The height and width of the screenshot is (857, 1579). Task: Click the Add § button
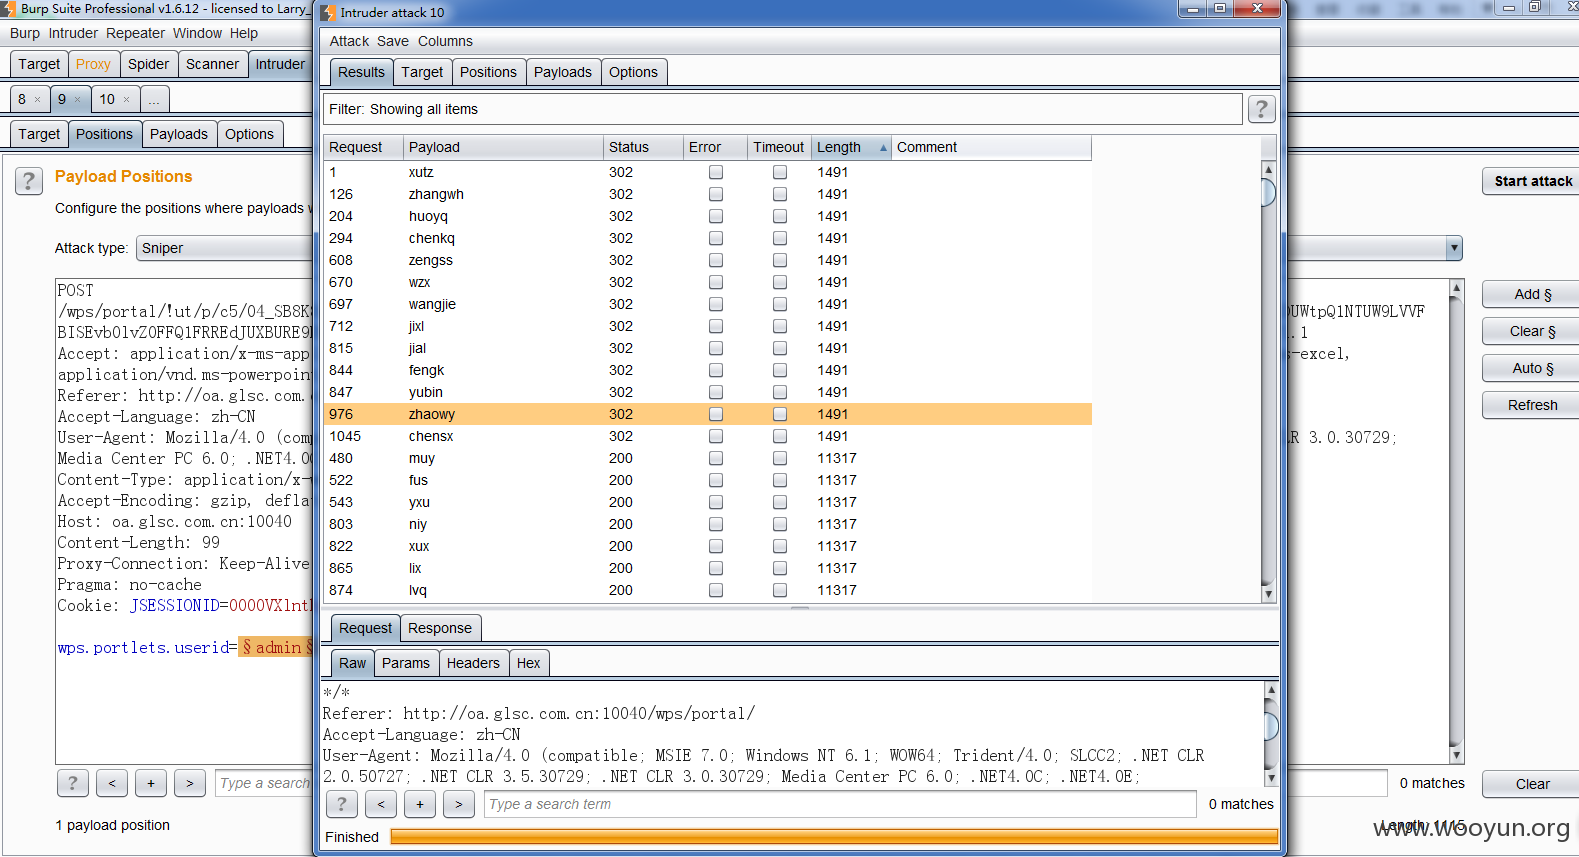[x=1532, y=294]
